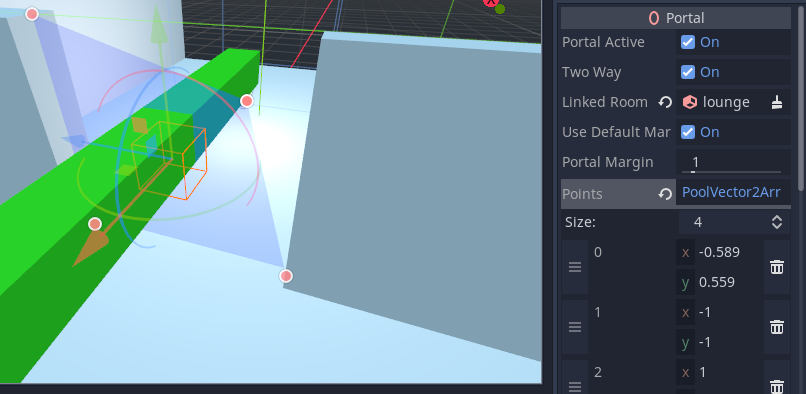
Task: Click the green vertical gizmo arrow
Action: pos(160,26)
